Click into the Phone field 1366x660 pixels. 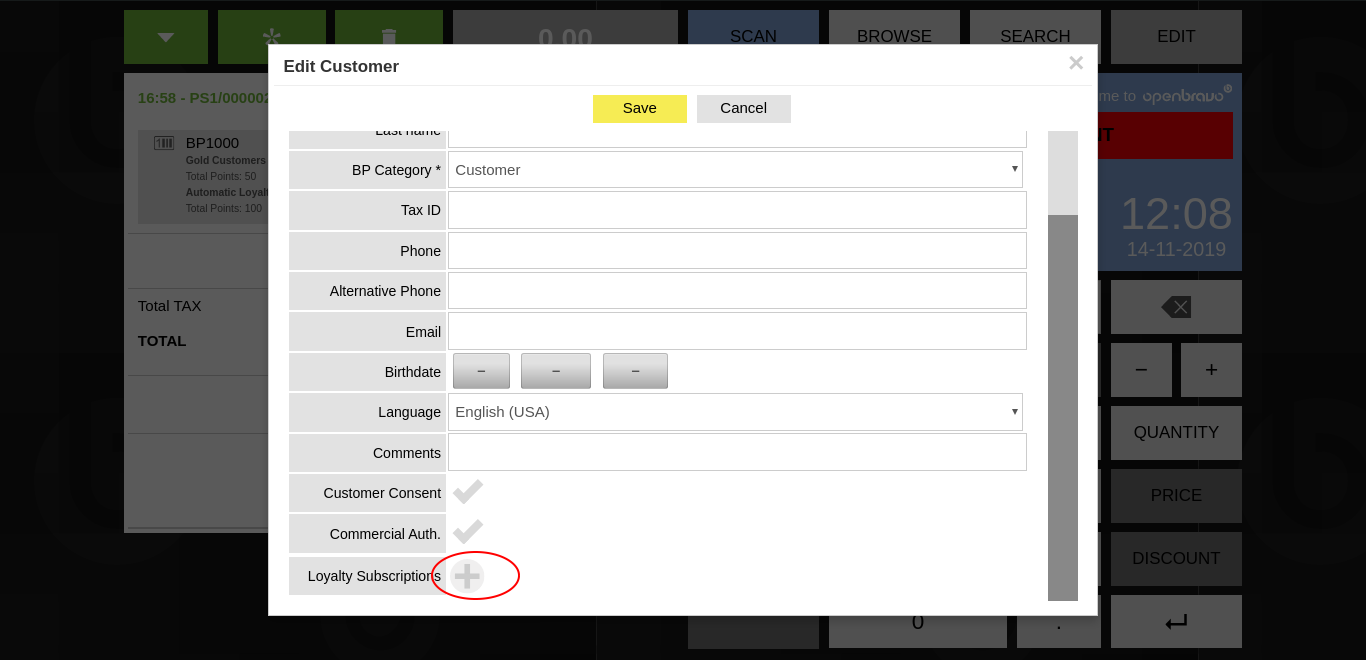point(737,251)
